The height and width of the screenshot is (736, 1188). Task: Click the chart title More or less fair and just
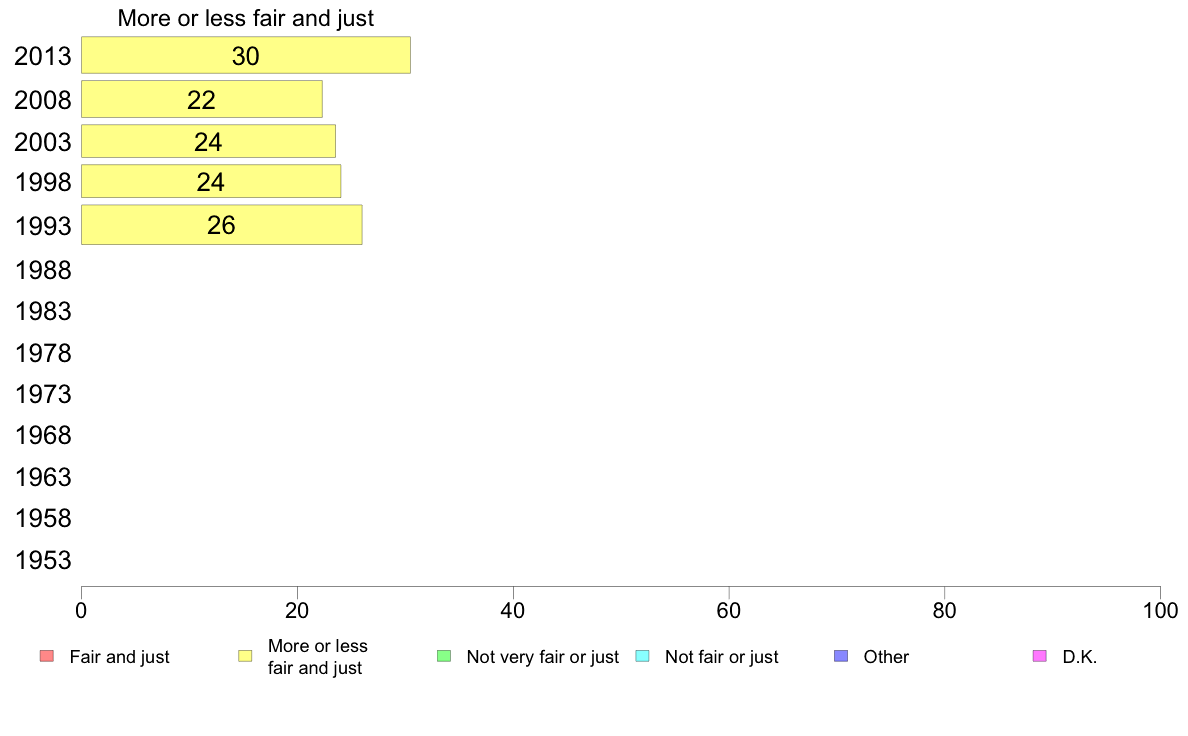(245, 18)
